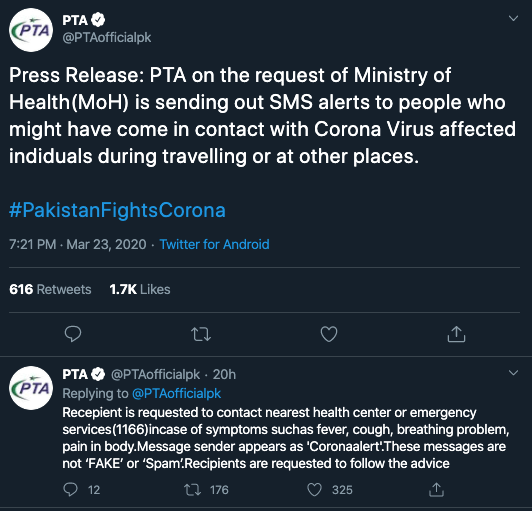Open the @PTAofficialpk mention in reply
532x511 pixels.
176,394
